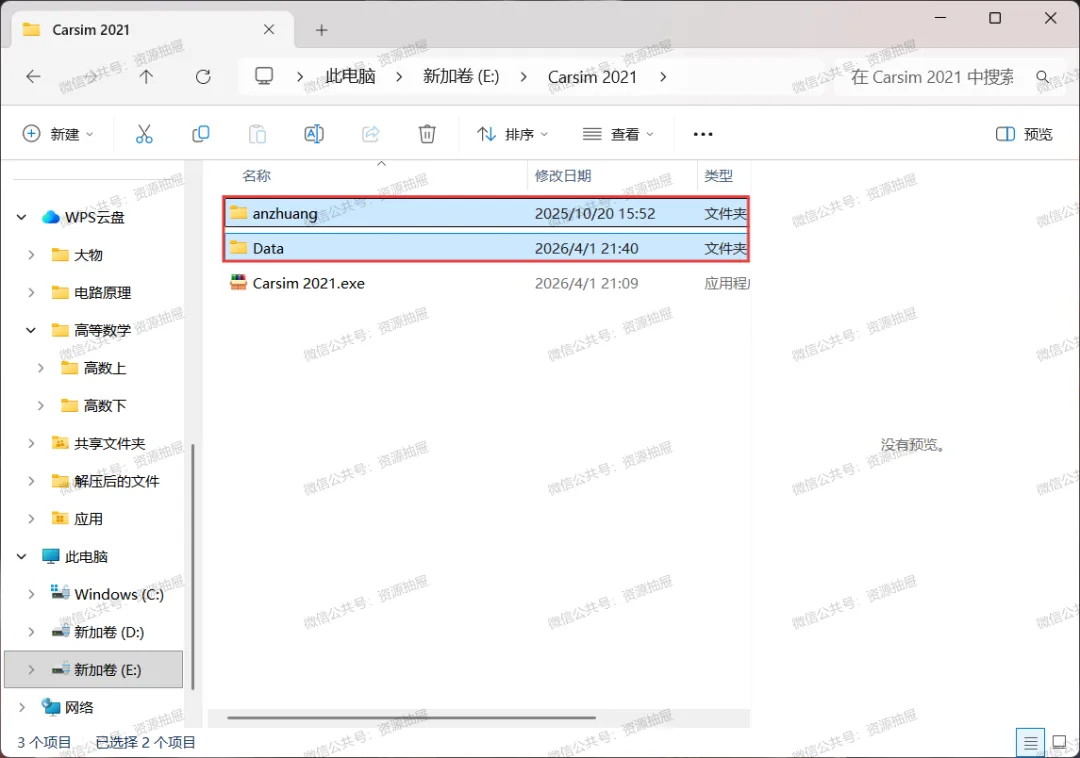Click 新加卷 (E:) in the address breadcrumb
The height and width of the screenshot is (758, 1080).
461,76
